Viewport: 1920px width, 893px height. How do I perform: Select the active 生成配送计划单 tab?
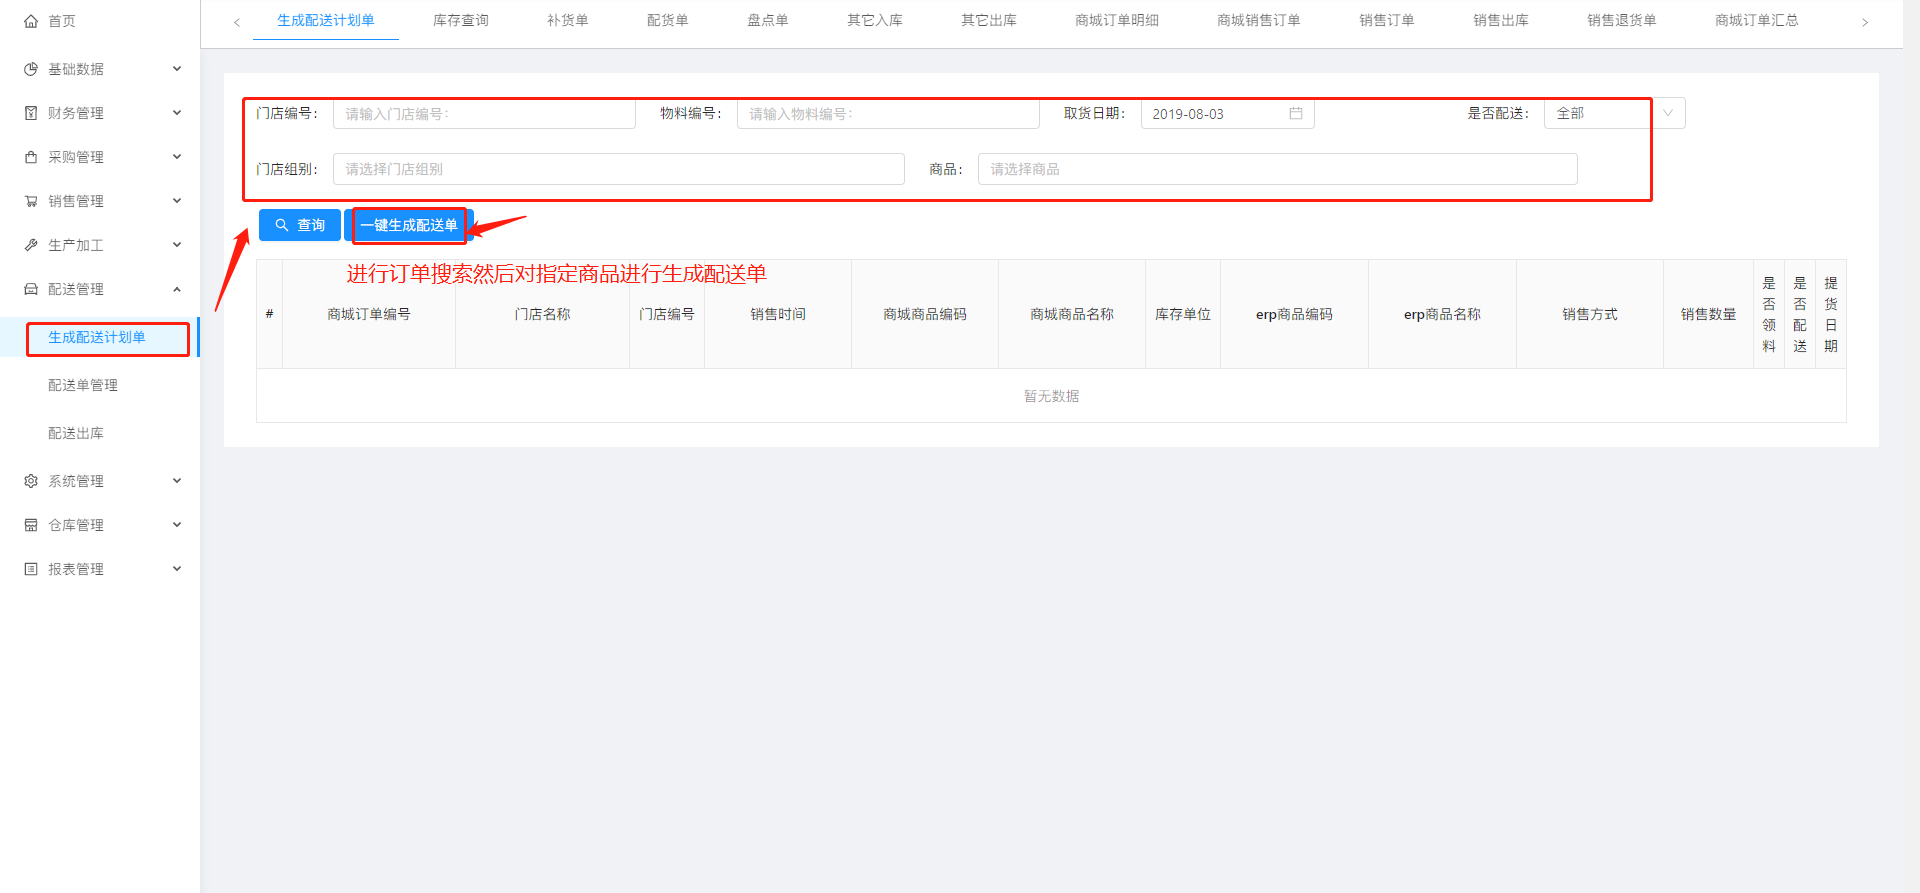(x=326, y=20)
